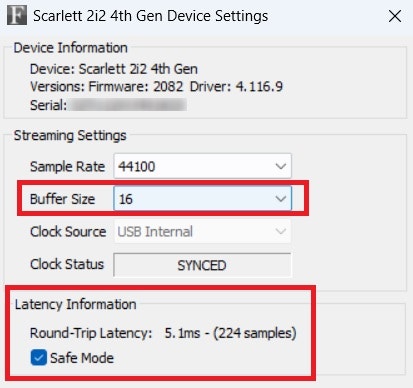Click the blurred Serial number value
This screenshot has height=388, width=413.
(x=129, y=105)
